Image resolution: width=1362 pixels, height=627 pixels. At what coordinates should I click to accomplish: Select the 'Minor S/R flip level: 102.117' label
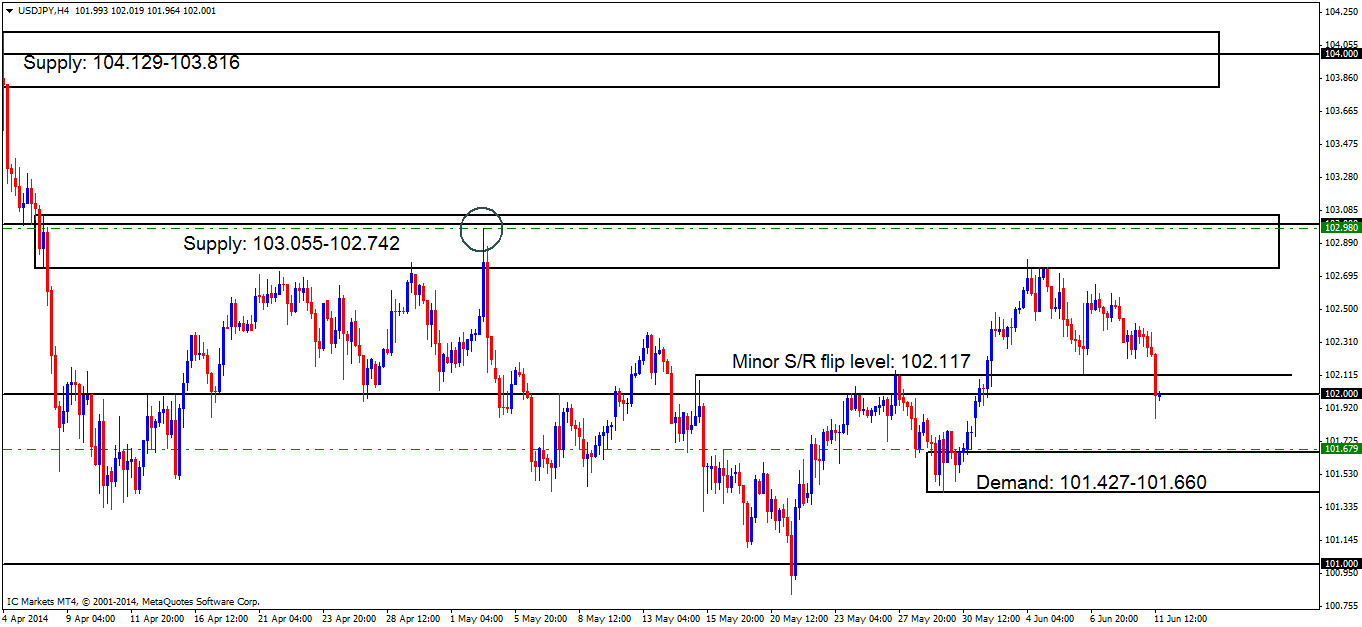(x=851, y=361)
